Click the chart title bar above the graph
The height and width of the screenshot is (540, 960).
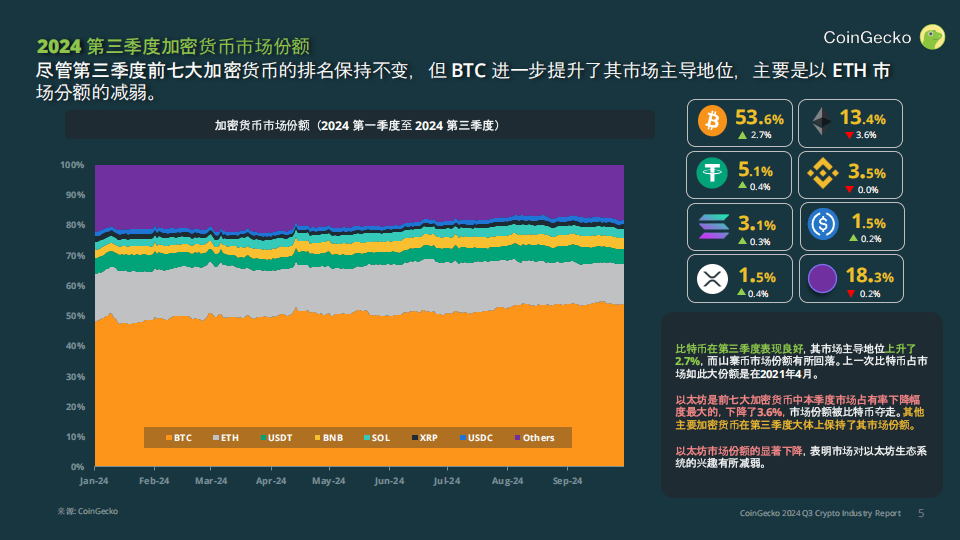360,125
